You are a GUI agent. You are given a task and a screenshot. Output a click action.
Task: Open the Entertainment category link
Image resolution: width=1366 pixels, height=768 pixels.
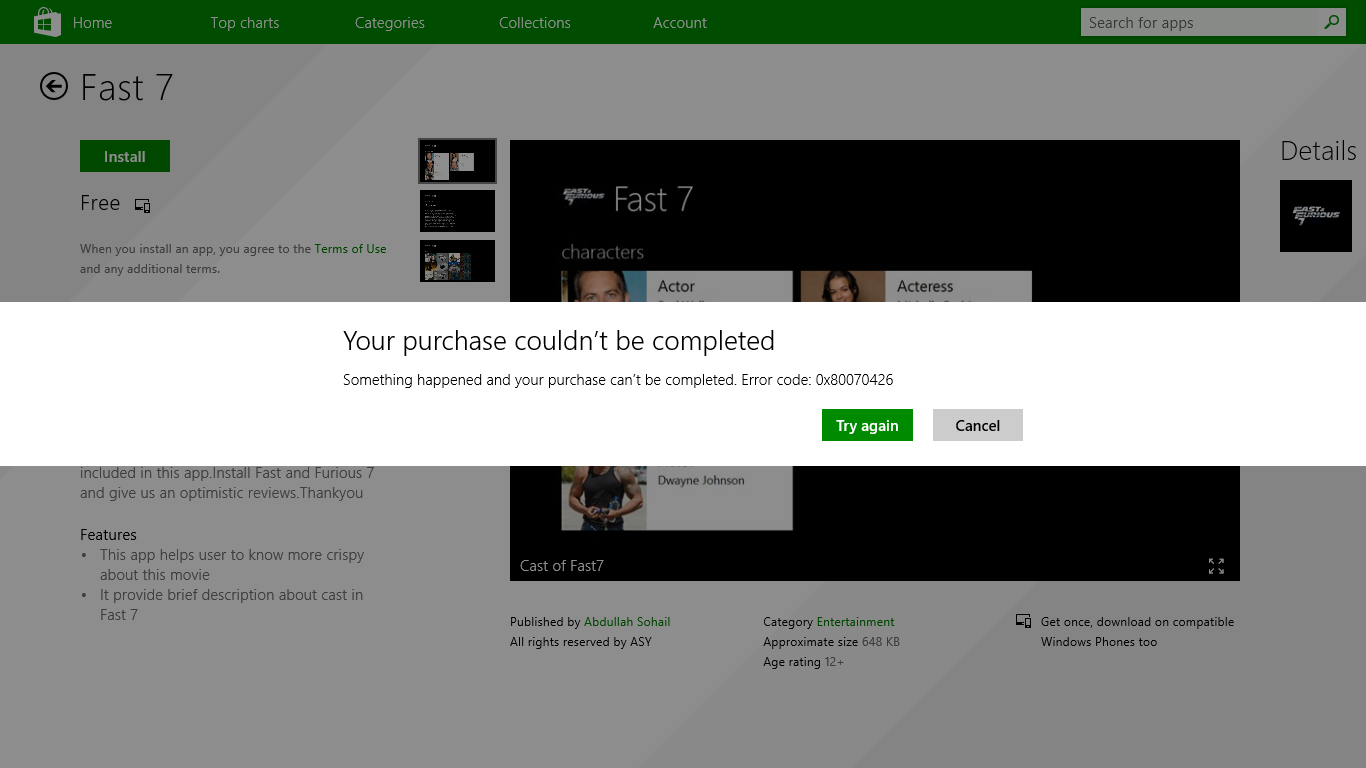pyautogui.click(x=856, y=622)
